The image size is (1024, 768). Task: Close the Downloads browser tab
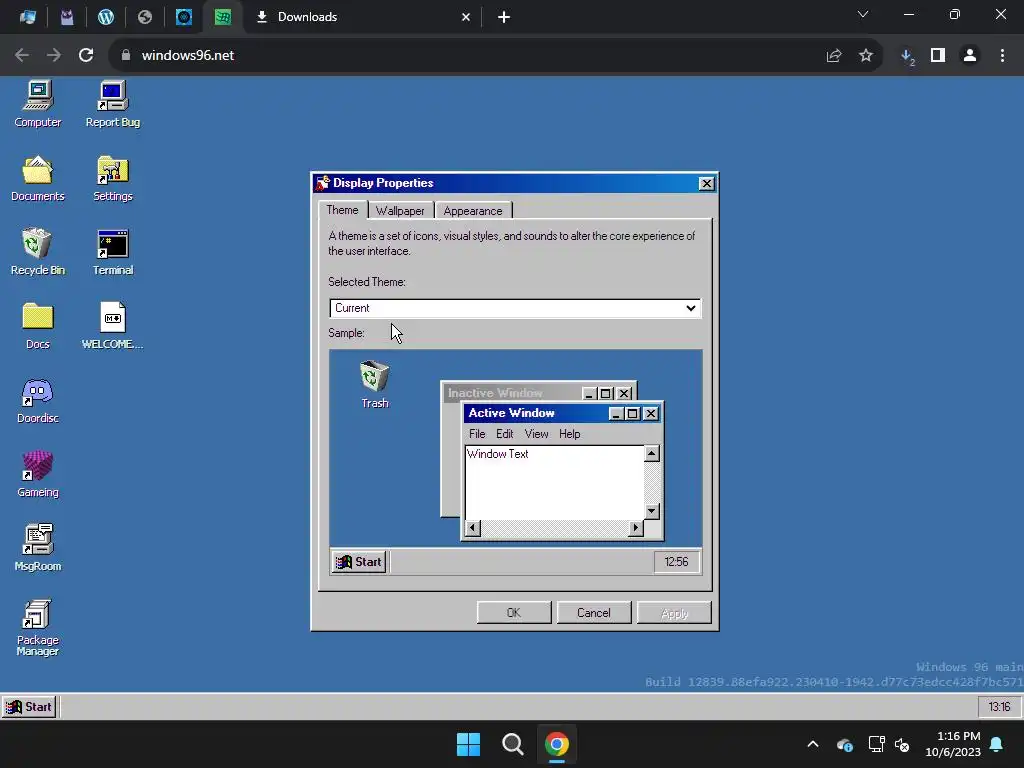pyautogui.click(x=466, y=17)
